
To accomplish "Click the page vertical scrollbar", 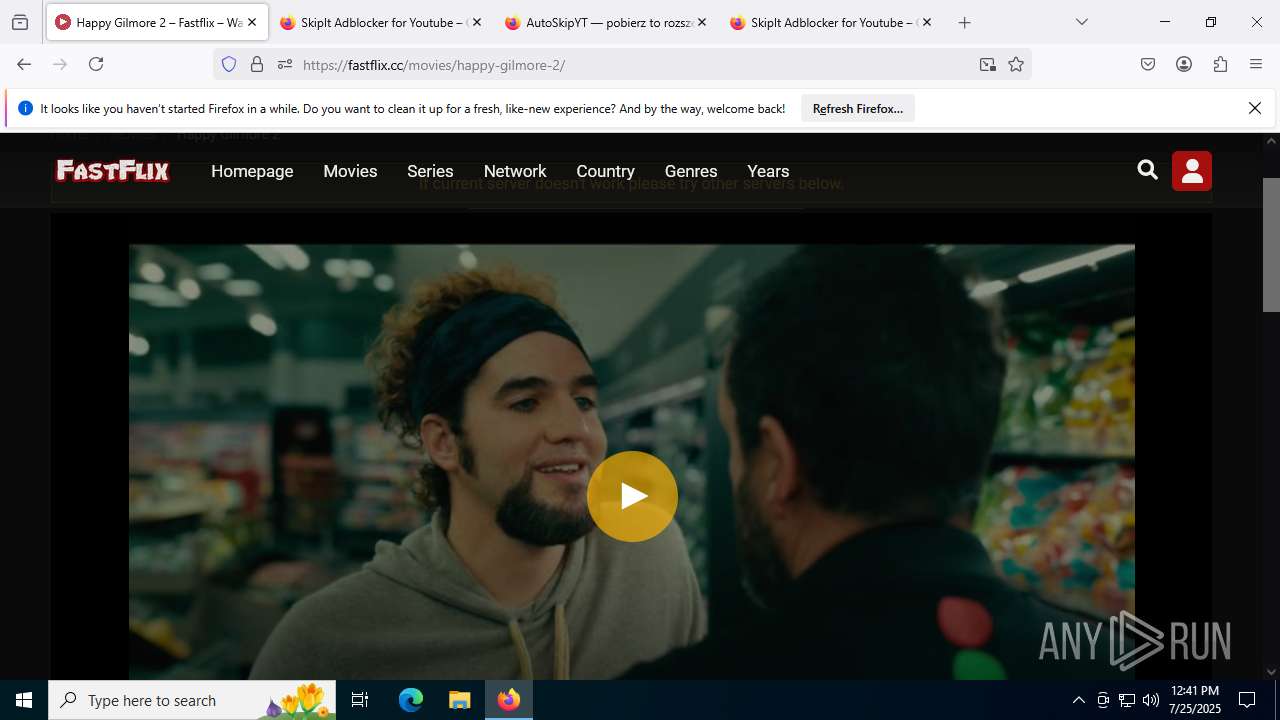I will click(1271, 245).
